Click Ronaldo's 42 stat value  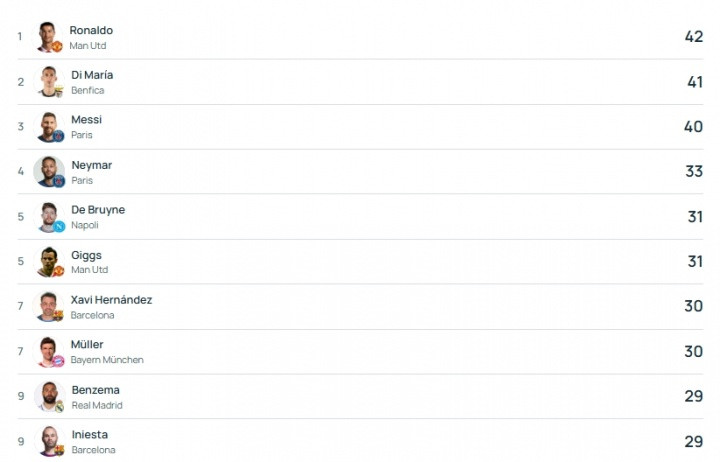(x=694, y=37)
